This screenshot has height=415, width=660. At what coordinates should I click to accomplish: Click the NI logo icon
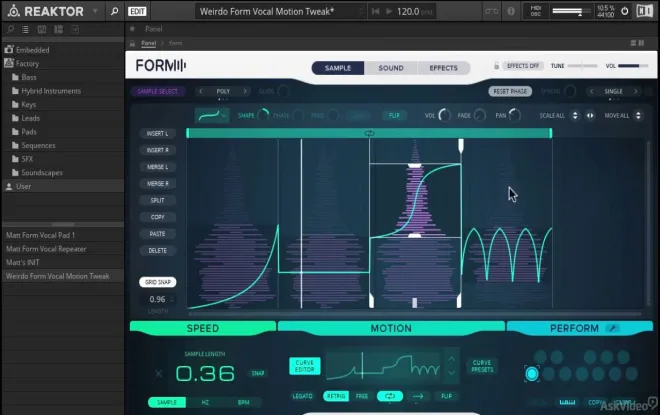tap(644, 11)
